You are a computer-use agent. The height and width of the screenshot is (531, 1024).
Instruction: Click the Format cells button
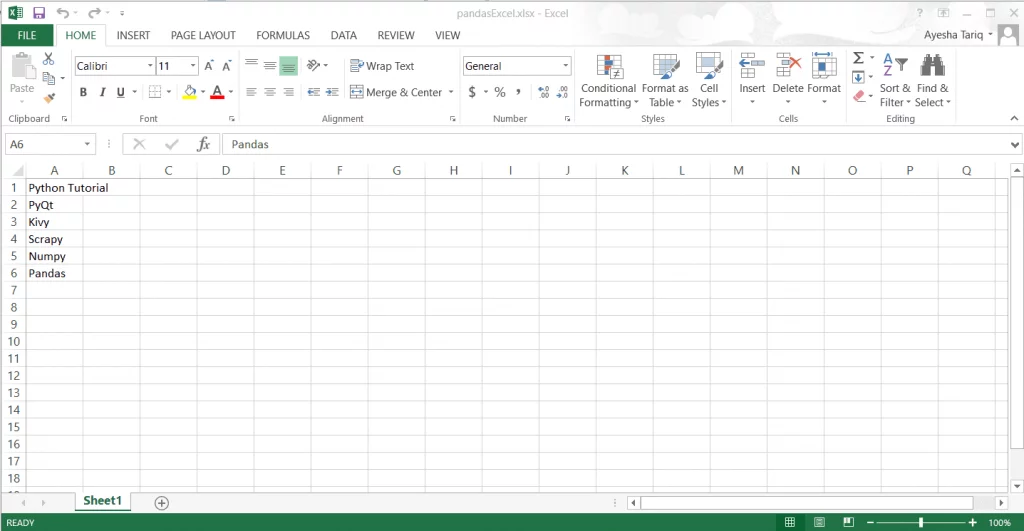[824, 80]
